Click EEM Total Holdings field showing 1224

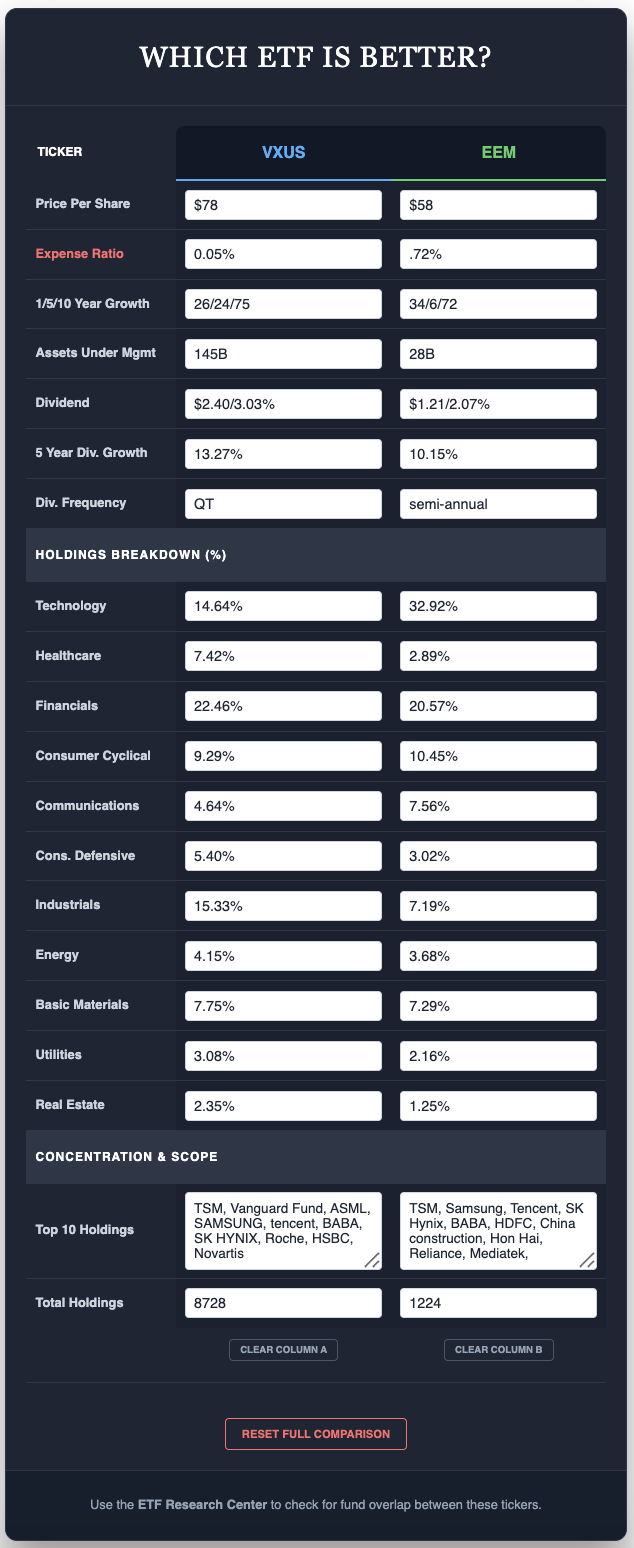coord(498,1303)
